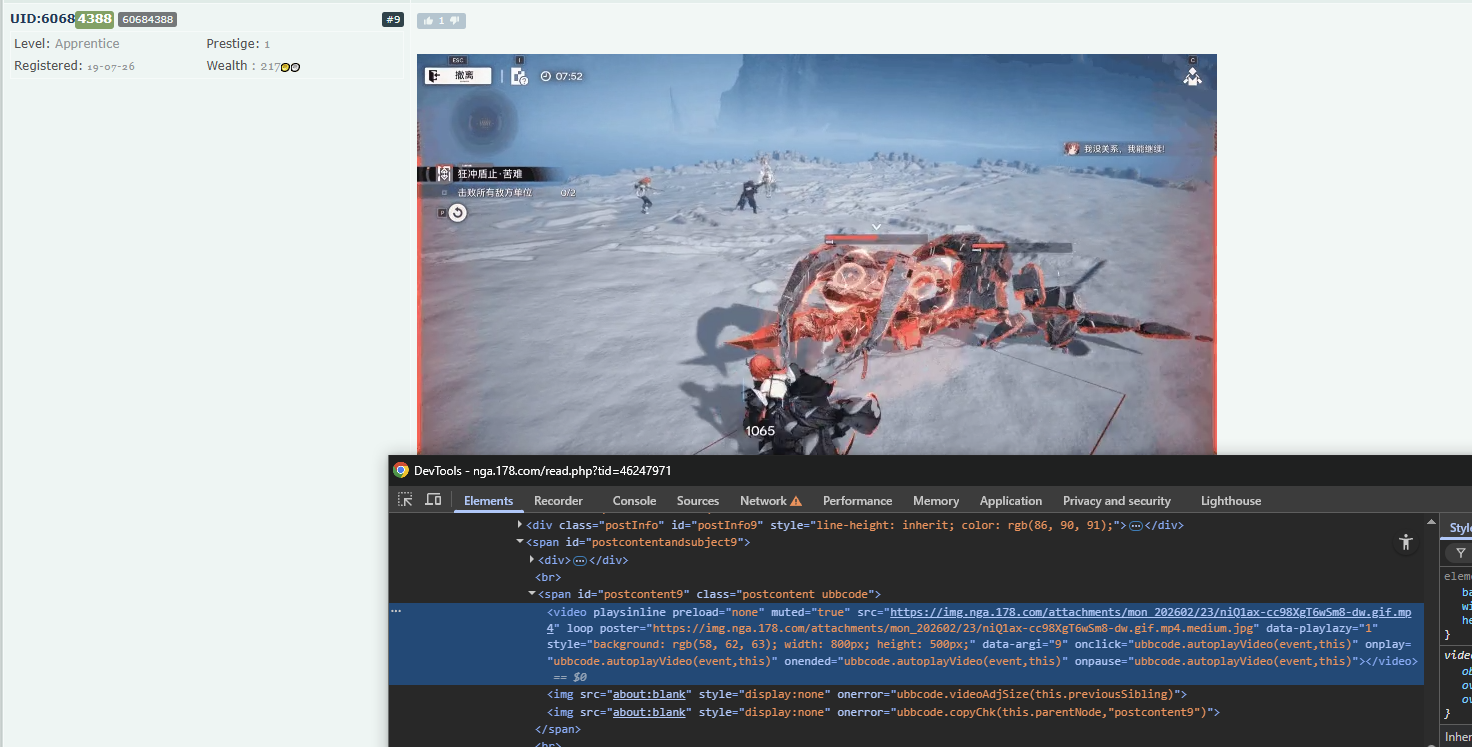Expand the collapsed postInfo9 div node
1472x747 pixels.
pos(520,525)
